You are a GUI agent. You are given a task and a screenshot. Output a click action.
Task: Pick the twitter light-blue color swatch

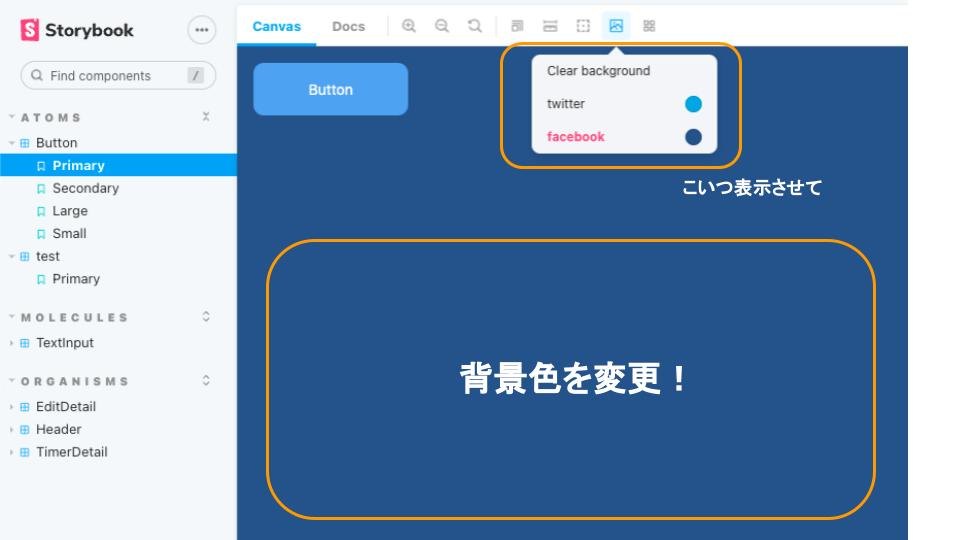point(693,104)
